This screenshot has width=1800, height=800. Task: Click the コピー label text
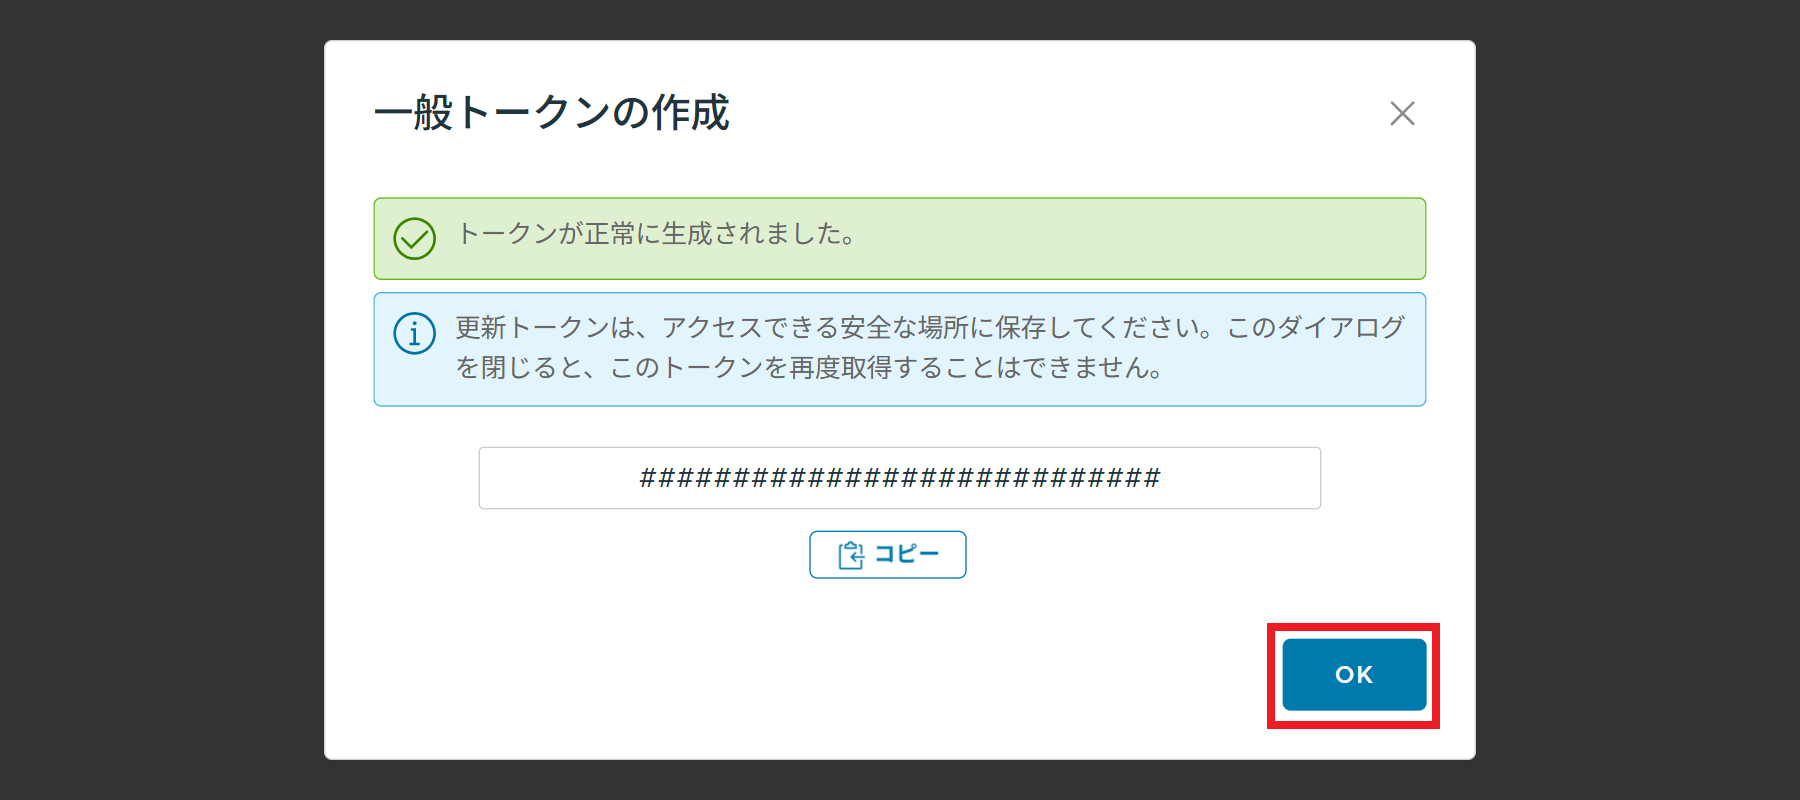(x=907, y=554)
